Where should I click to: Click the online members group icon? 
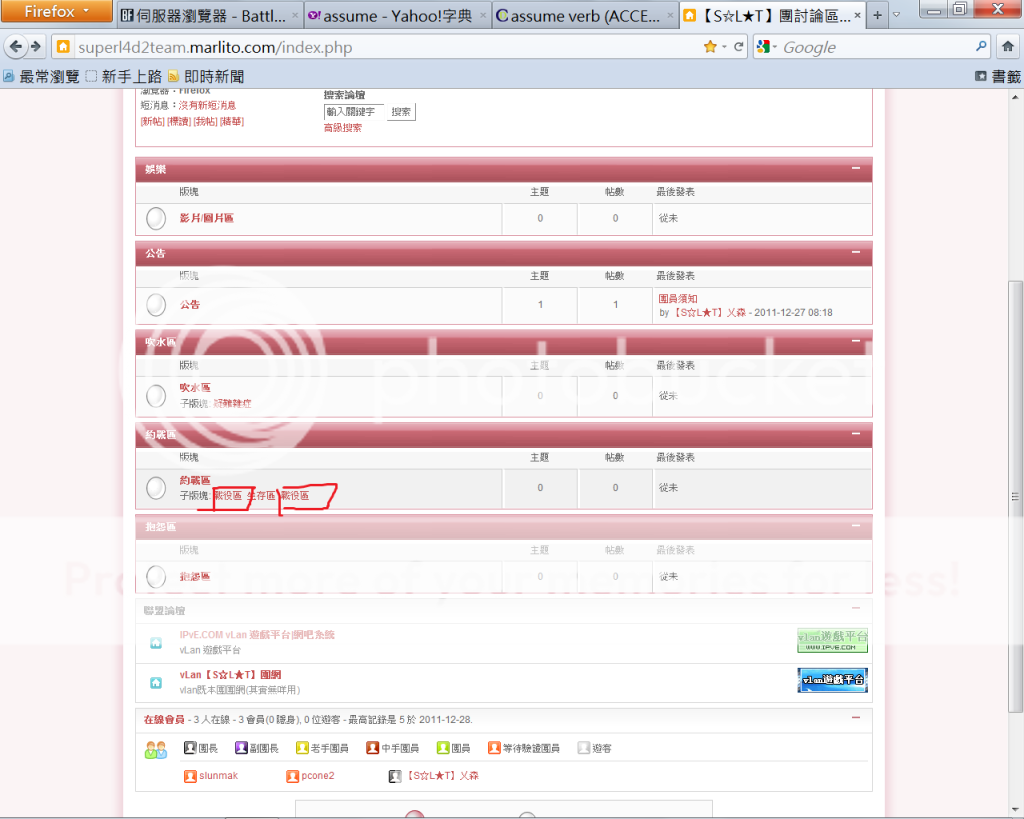156,749
